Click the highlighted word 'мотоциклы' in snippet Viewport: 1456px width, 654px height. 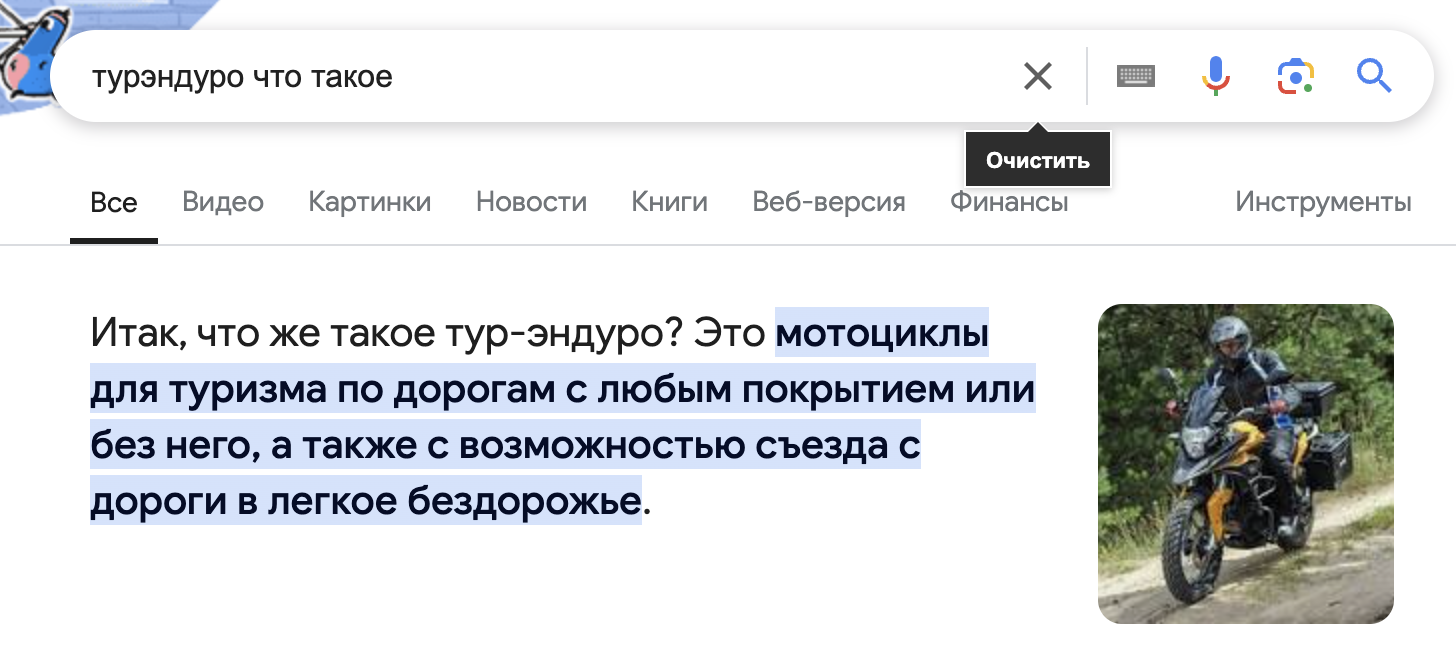coord(882,333)
